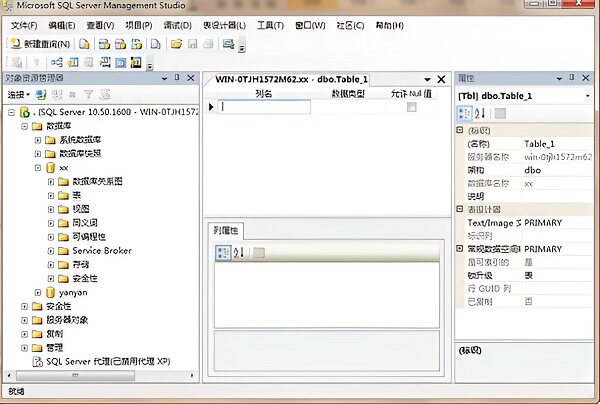Click the Activity Monitor icon in standard toolbar
The height and width of the screenshot is (404, 600).
click(x=228, y=44)
